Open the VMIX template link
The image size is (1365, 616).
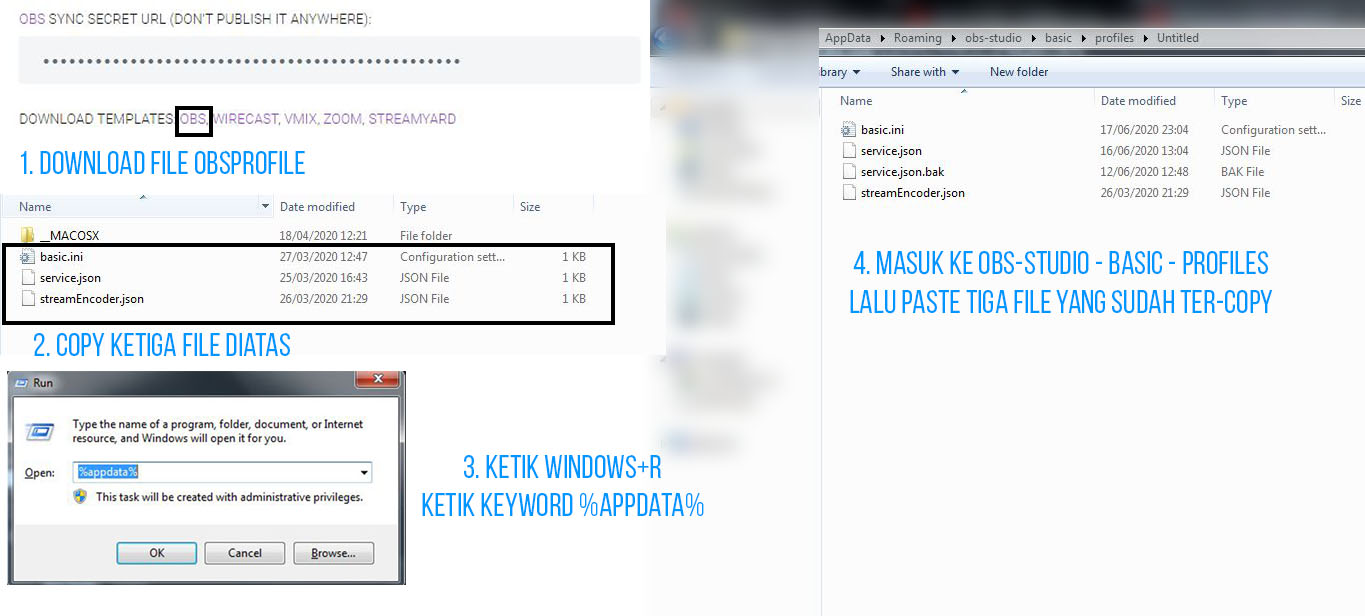coord(300,119)
